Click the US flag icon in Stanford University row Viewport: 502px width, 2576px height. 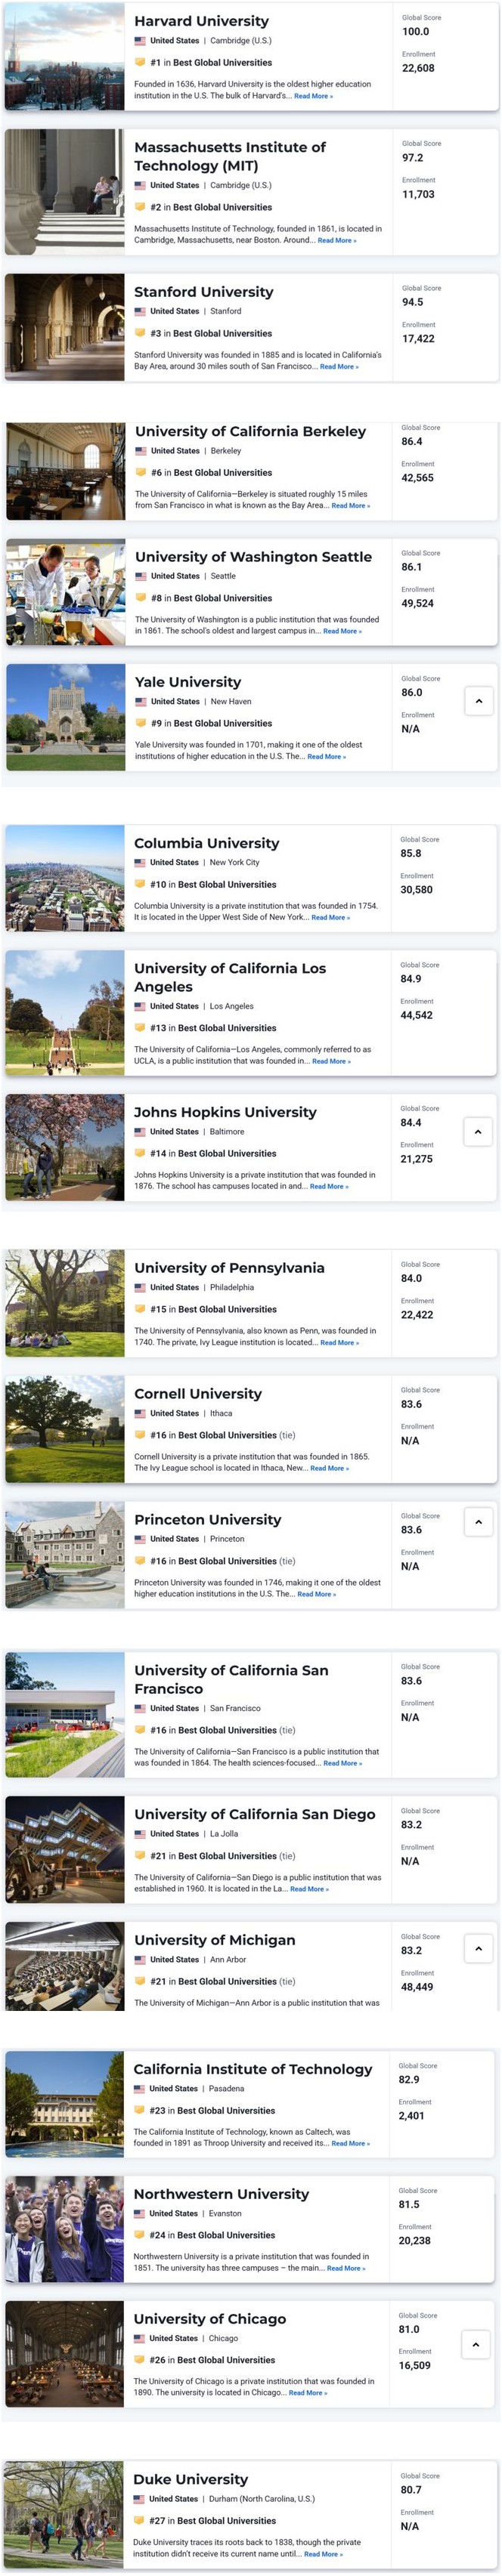pos(140,311)
